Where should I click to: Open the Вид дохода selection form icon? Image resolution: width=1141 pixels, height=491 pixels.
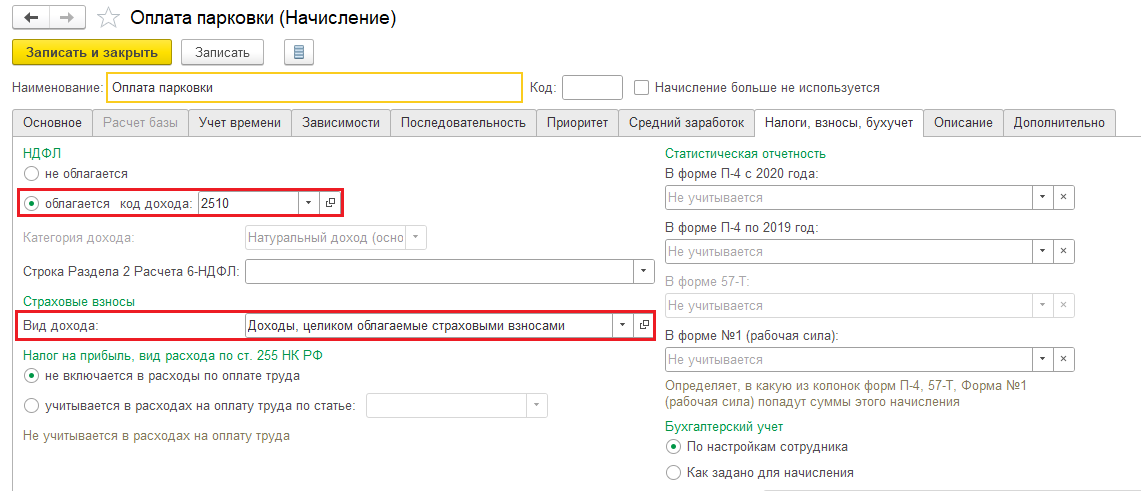[644, 325]
